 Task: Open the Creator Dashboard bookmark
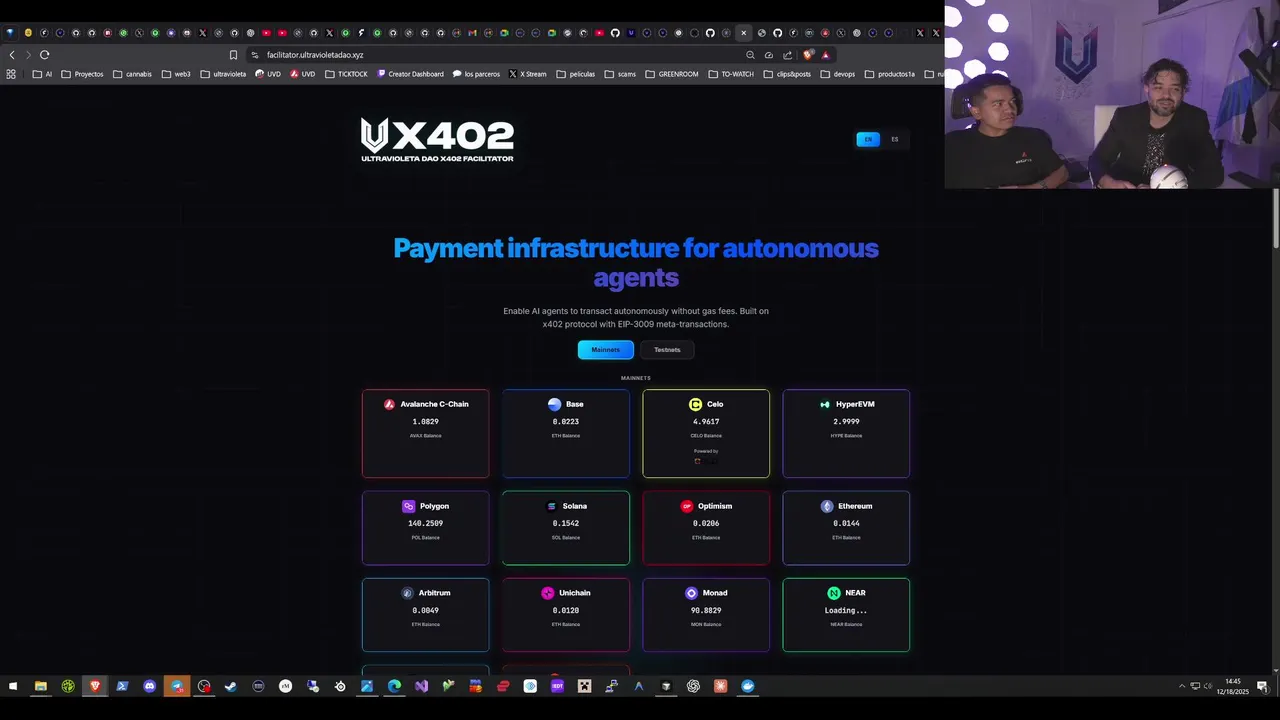[x=410, y=74]
